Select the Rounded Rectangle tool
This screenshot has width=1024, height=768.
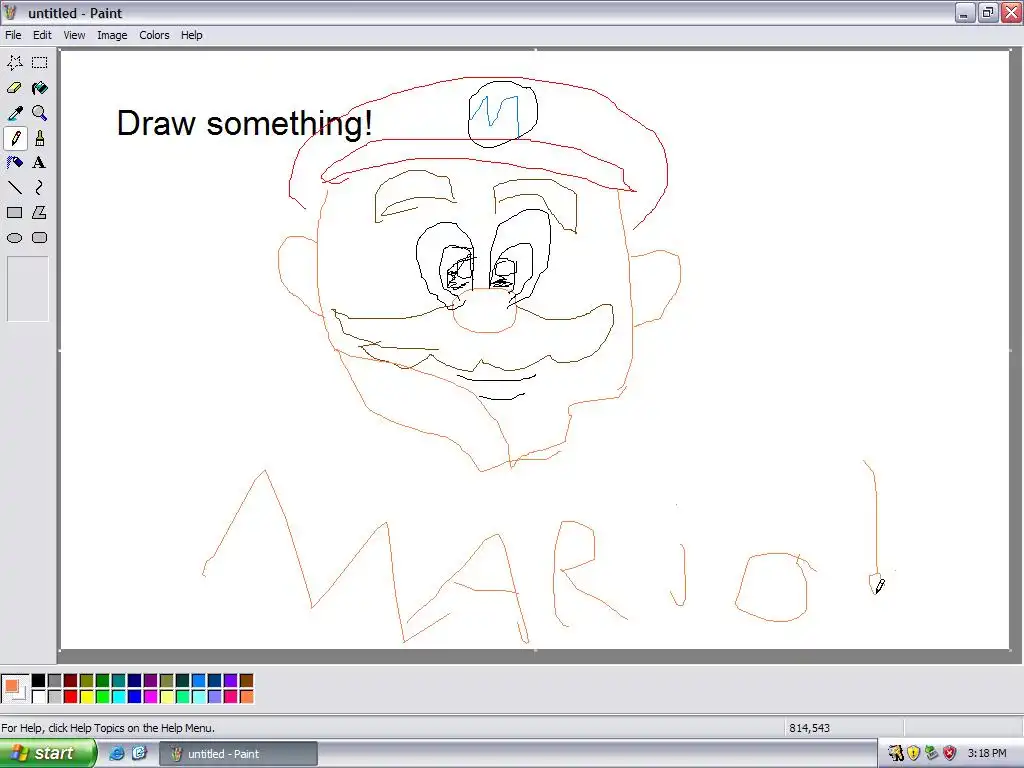point(40,238)
